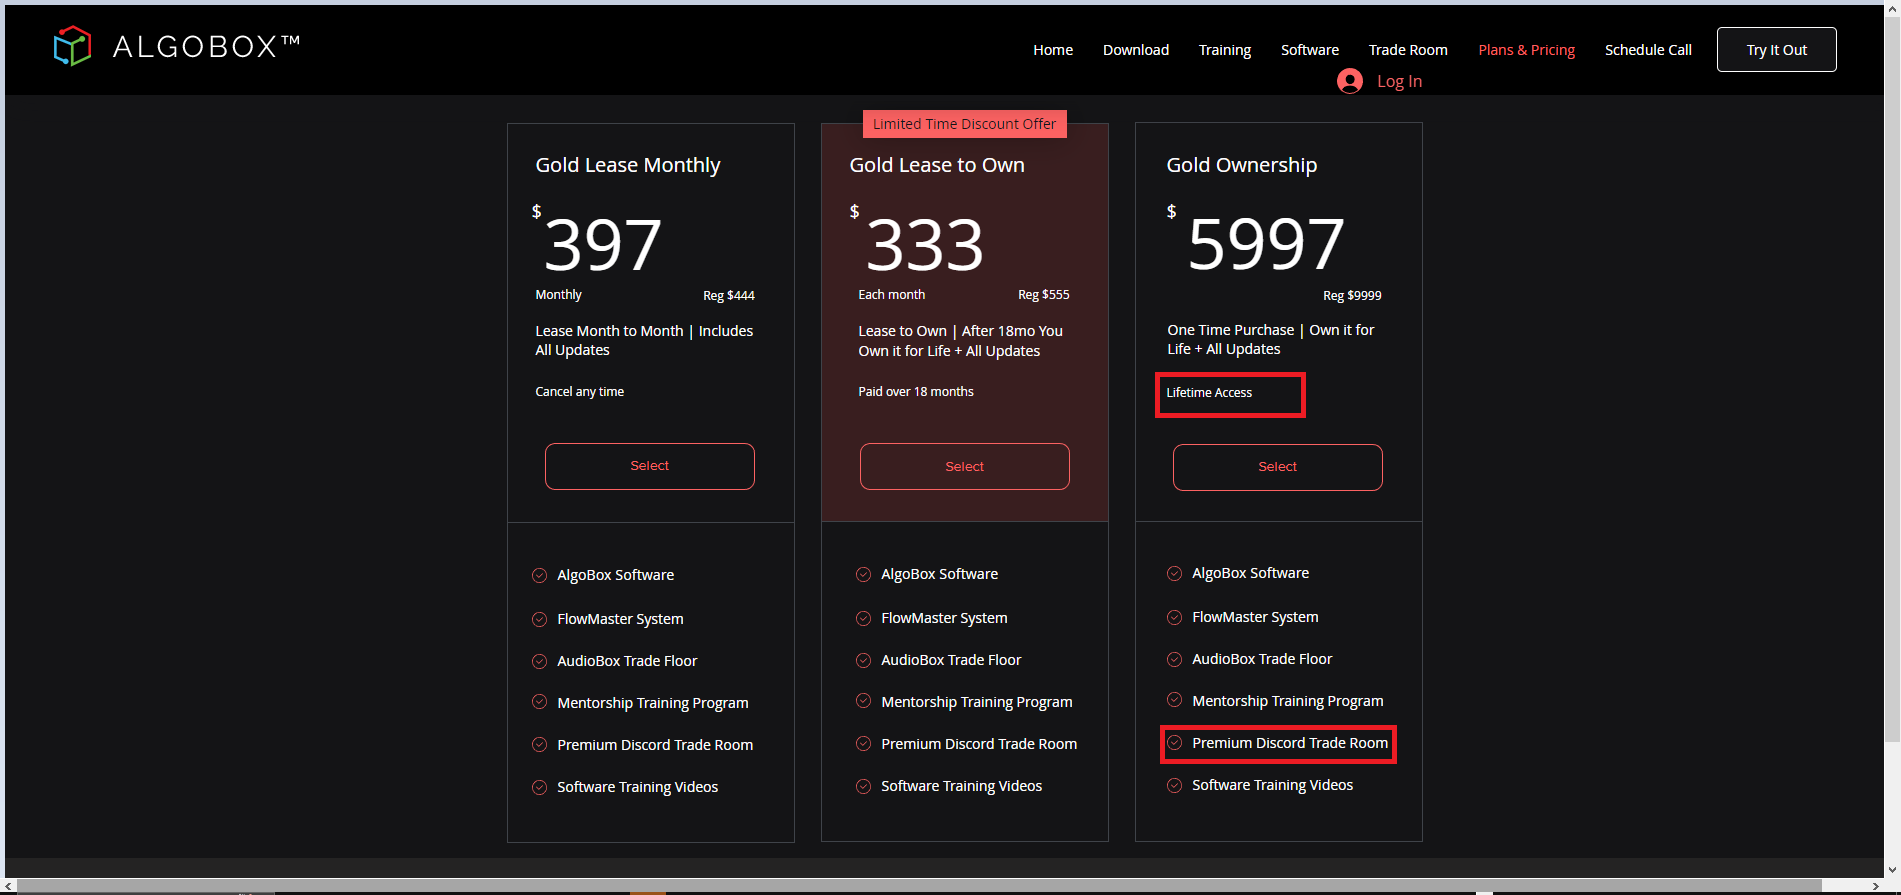Click check icon for FlowMaster System in Gold Ownership
Viewport: 1901px width, 895px height.
point(1175,617)
